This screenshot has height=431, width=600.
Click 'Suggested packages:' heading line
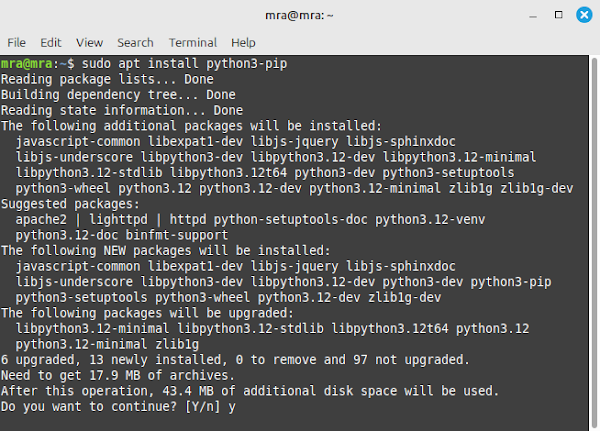point(70,204)
